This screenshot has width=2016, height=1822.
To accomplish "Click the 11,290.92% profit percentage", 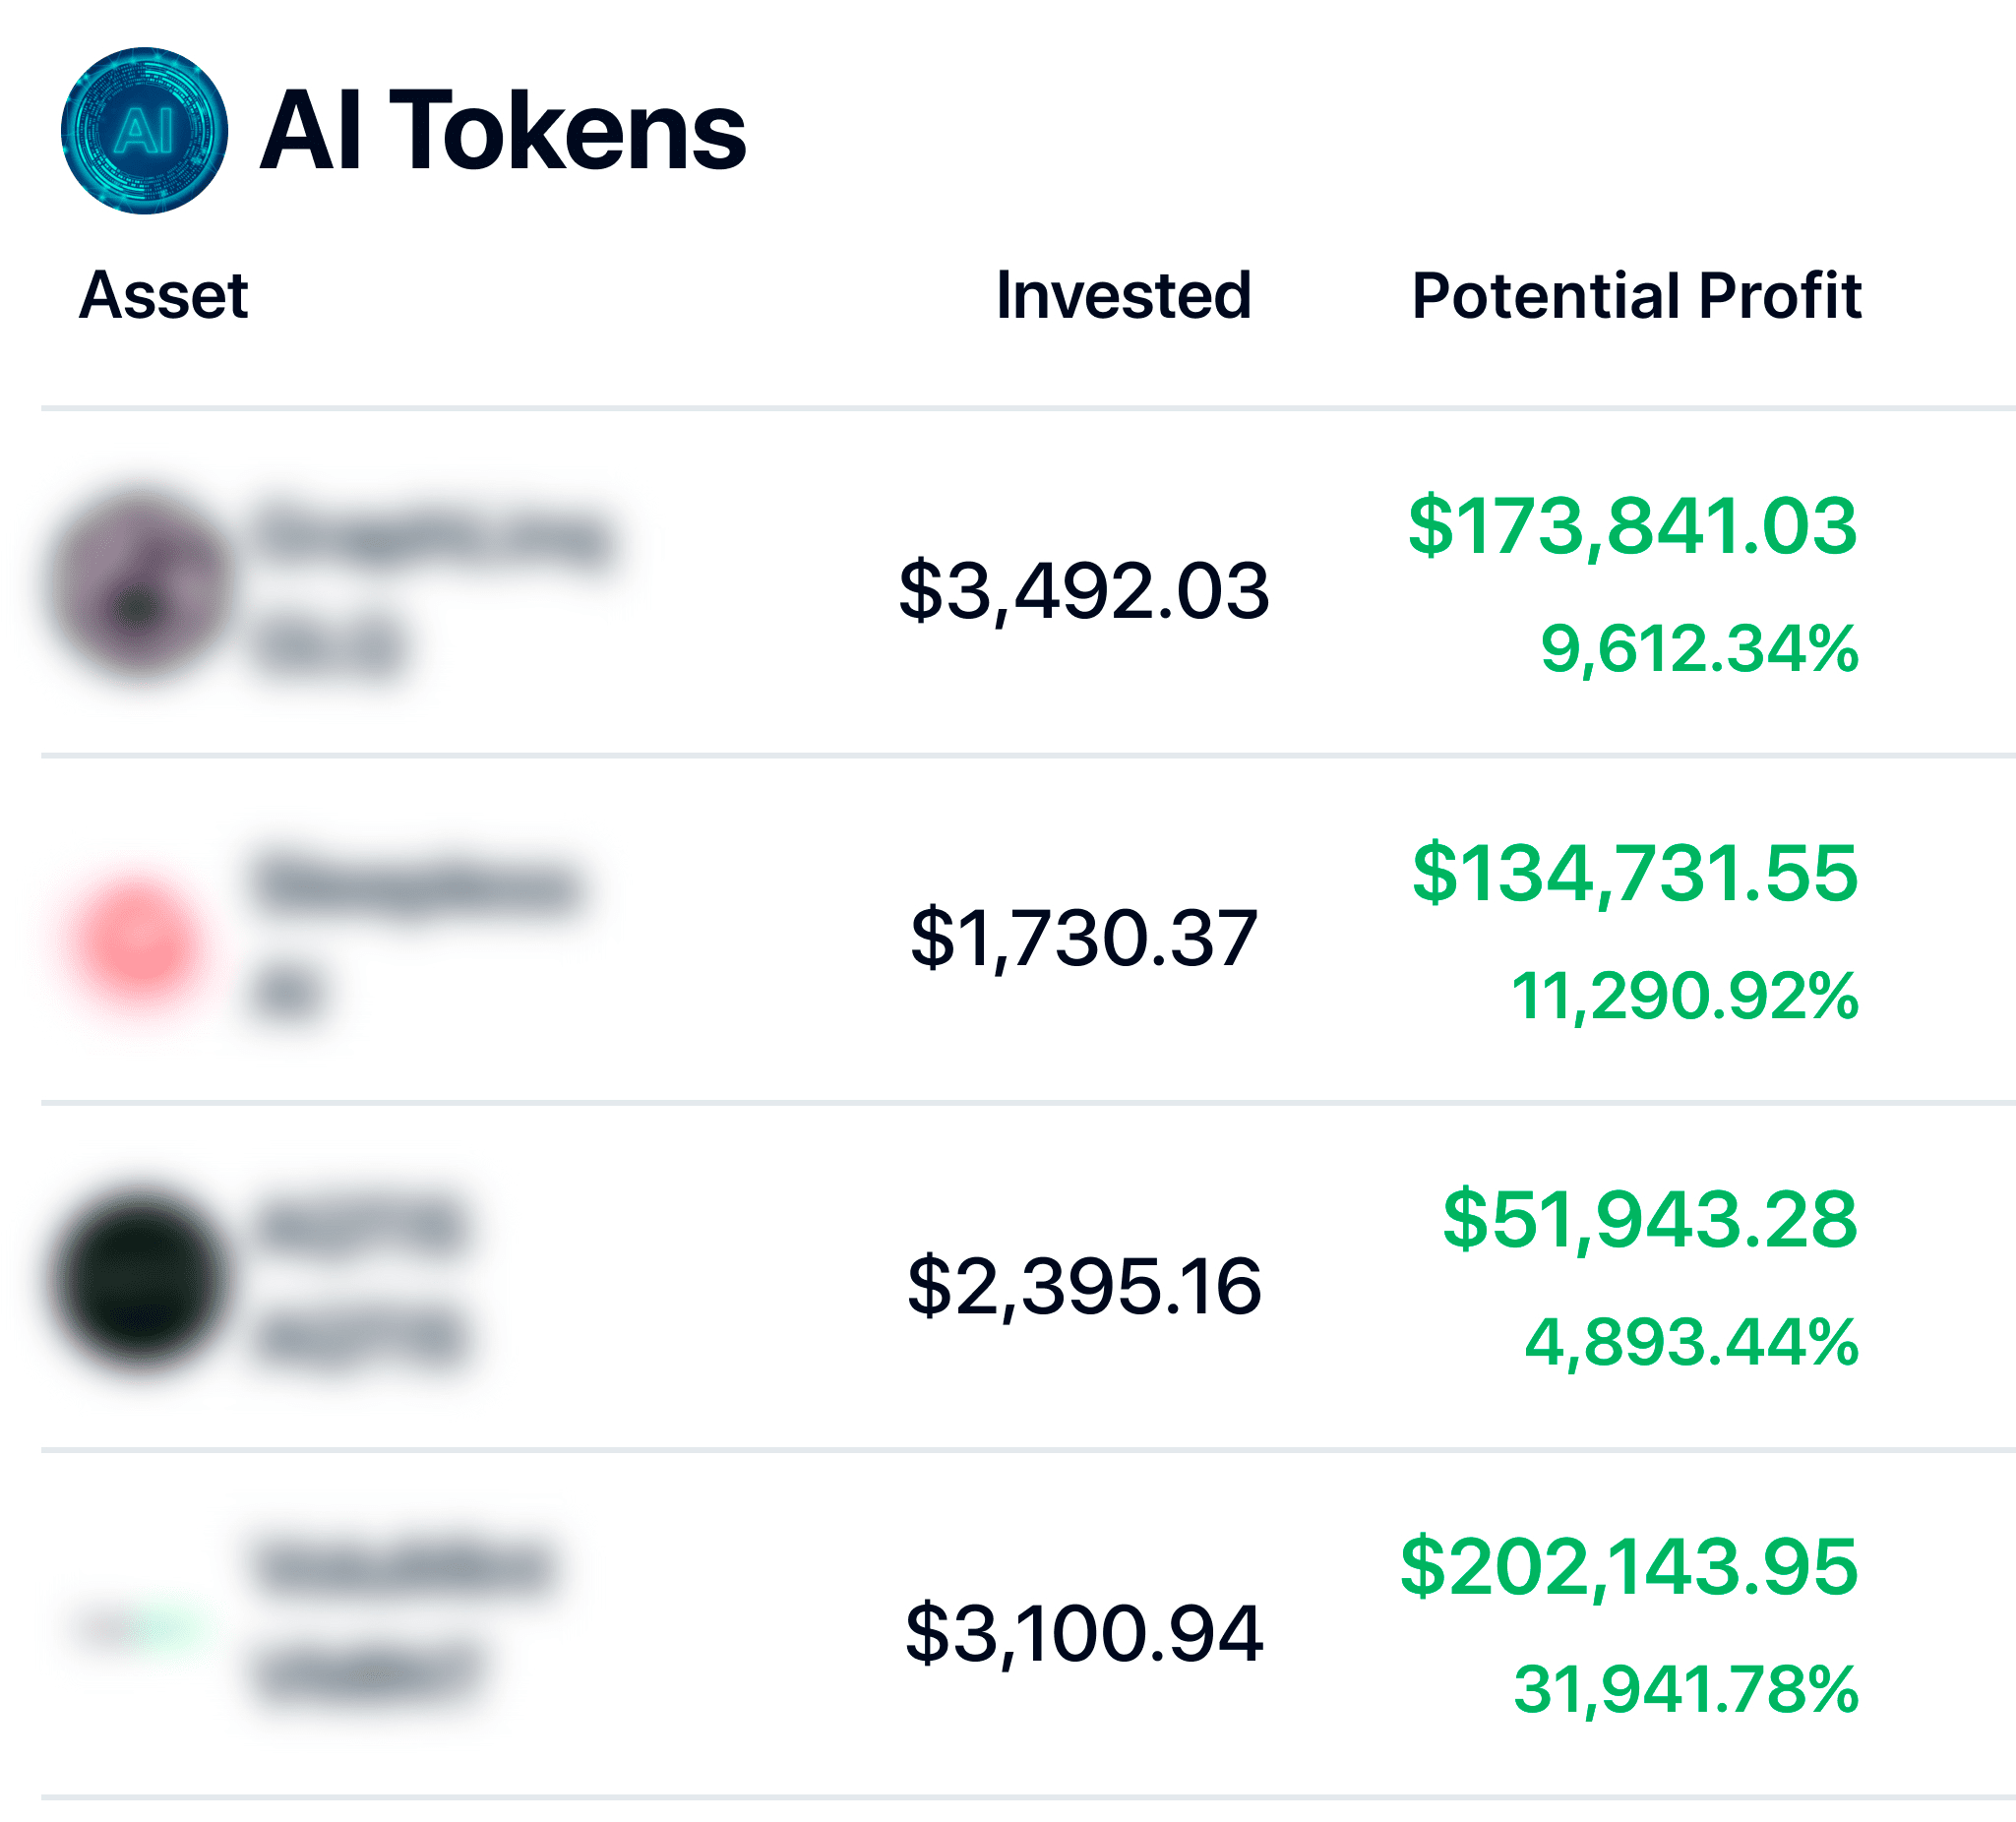I will tap(1684, 995).
